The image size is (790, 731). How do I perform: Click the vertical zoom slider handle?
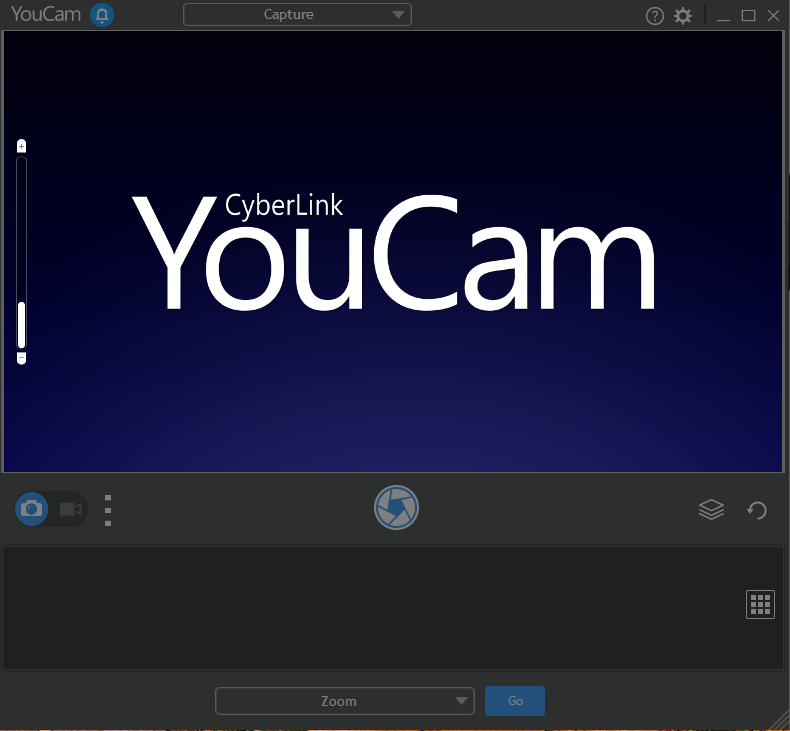click(x=21, y=325)
